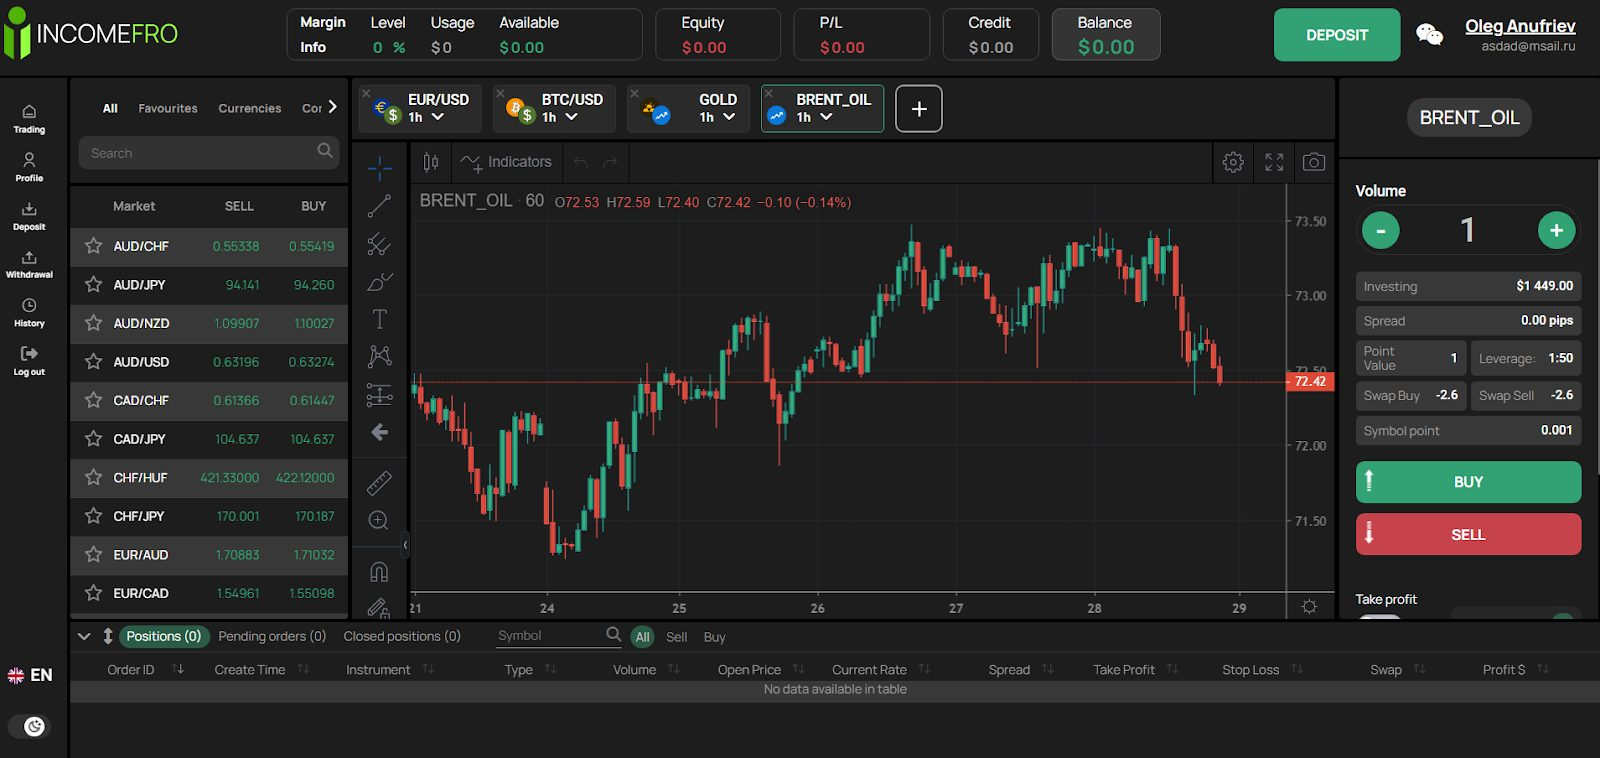Open the EN language selector
The height and width of the screenshot is (758, 1600).
pyautogui.click(x=30, y=675)
